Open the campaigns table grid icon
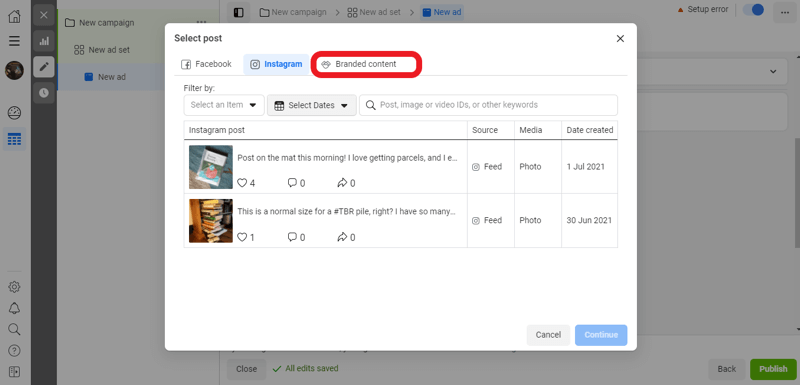The image size is (800, 385). click(14, 139)
